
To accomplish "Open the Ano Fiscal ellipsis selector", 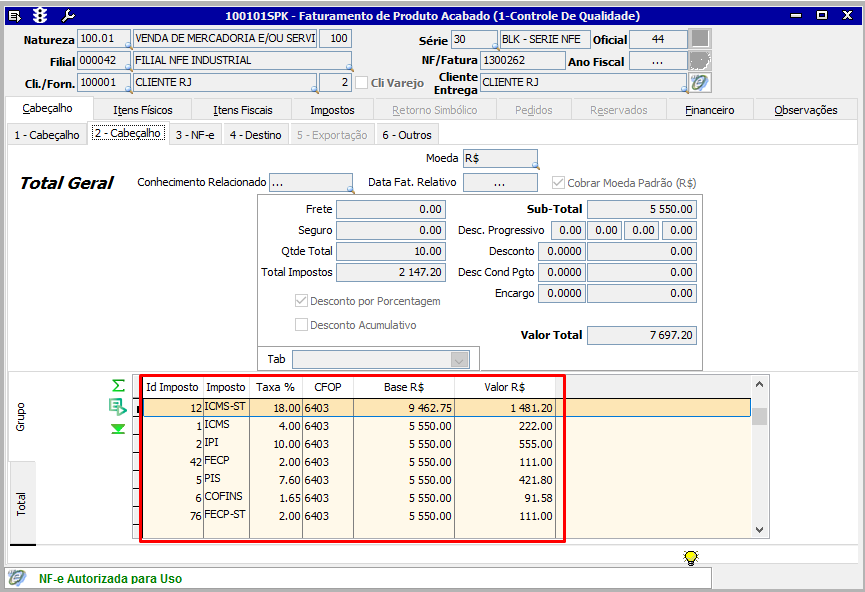I will [x=657, y=61].
